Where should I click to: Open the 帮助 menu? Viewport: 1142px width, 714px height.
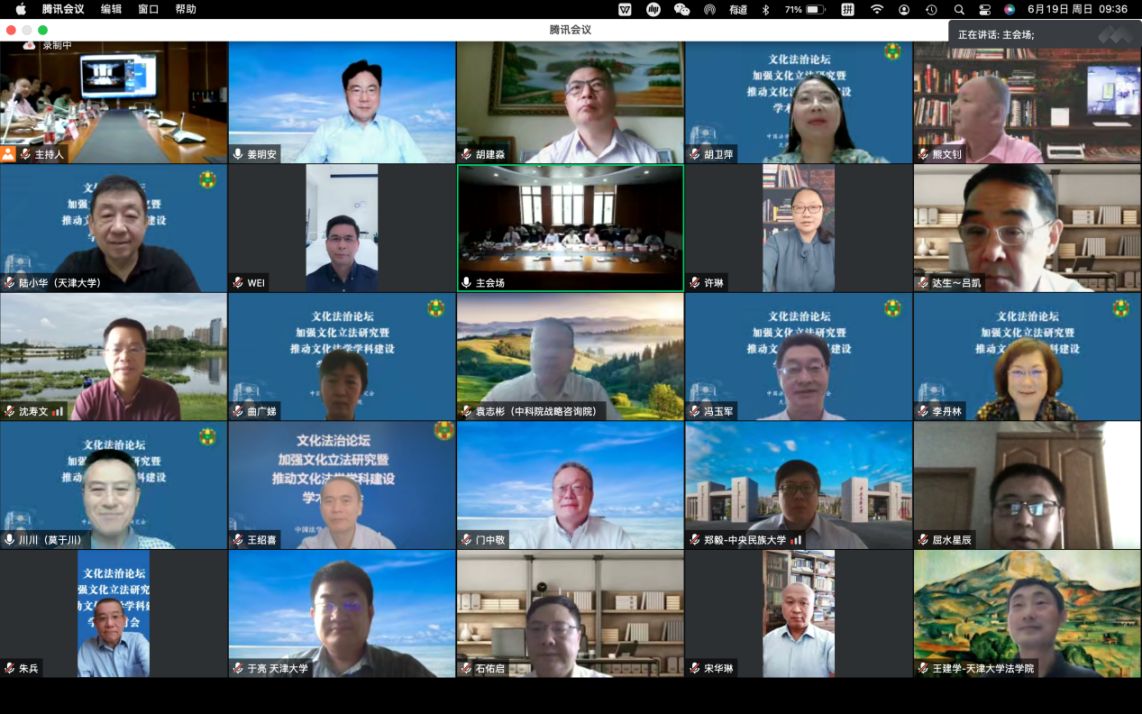[185, 9]
